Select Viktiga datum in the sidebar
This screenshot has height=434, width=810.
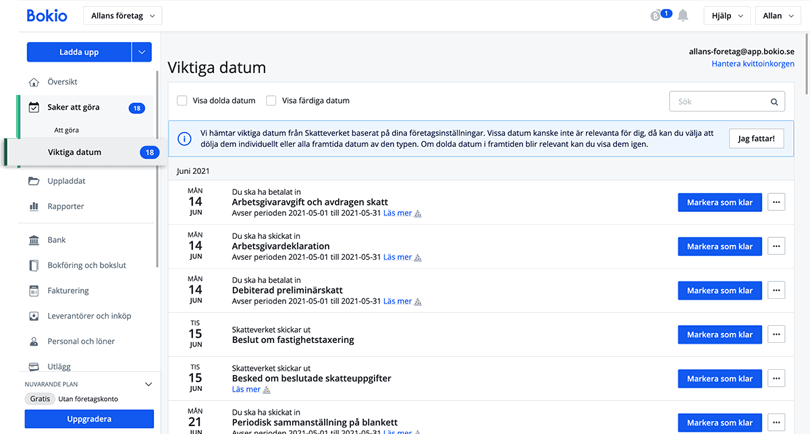pyautogui.click(x=75, y=152)
